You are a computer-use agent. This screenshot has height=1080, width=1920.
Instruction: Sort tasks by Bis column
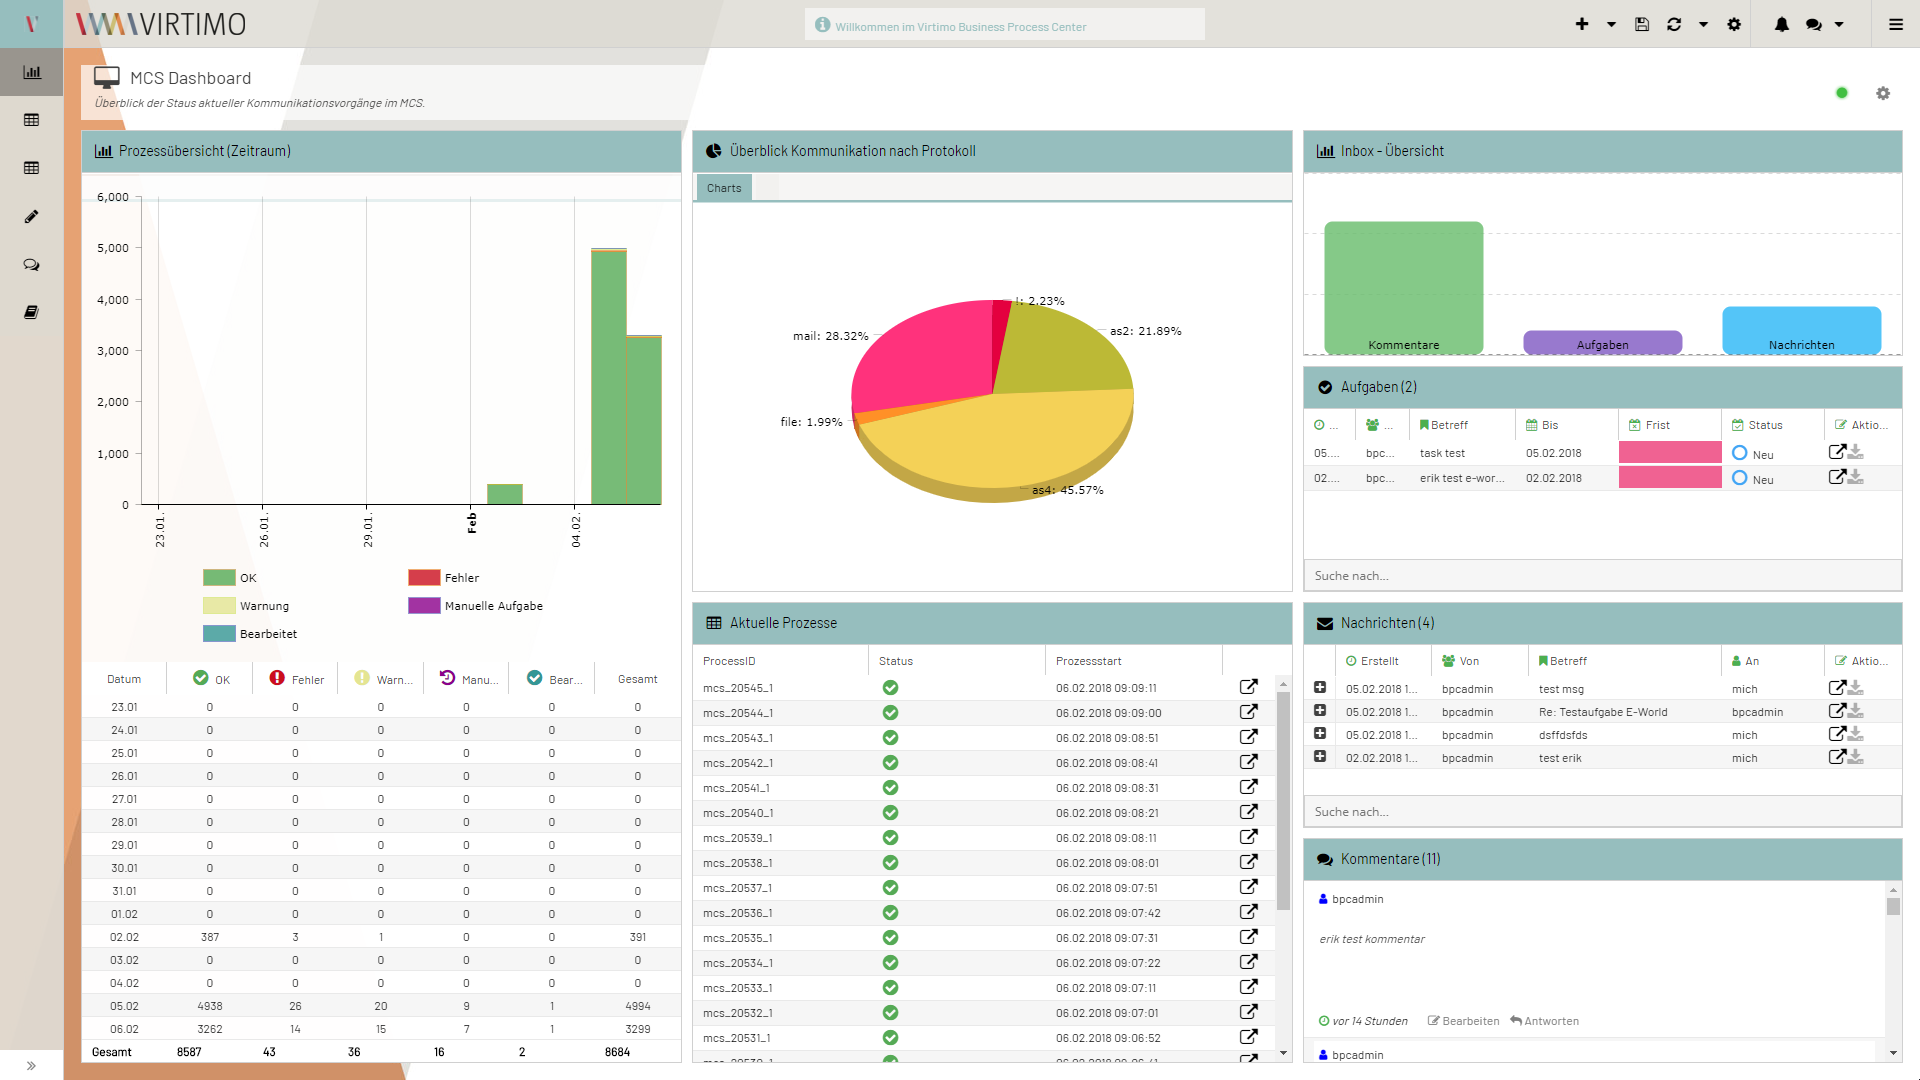(1565, 425)
